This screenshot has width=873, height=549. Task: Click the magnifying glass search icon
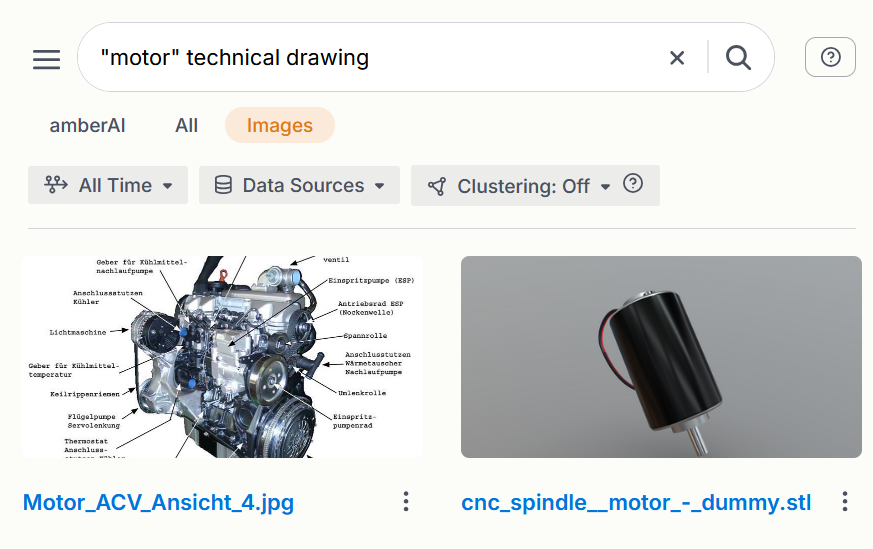click(x=738, y=58)
